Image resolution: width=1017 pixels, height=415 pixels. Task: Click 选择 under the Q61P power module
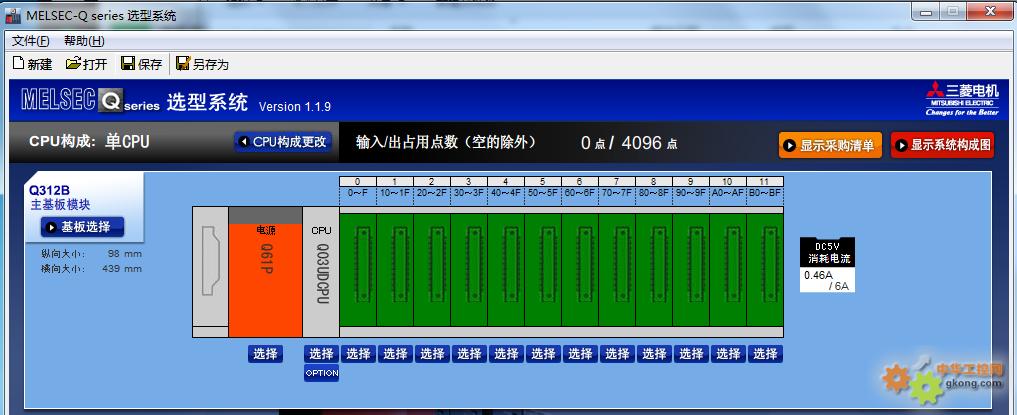265,353
